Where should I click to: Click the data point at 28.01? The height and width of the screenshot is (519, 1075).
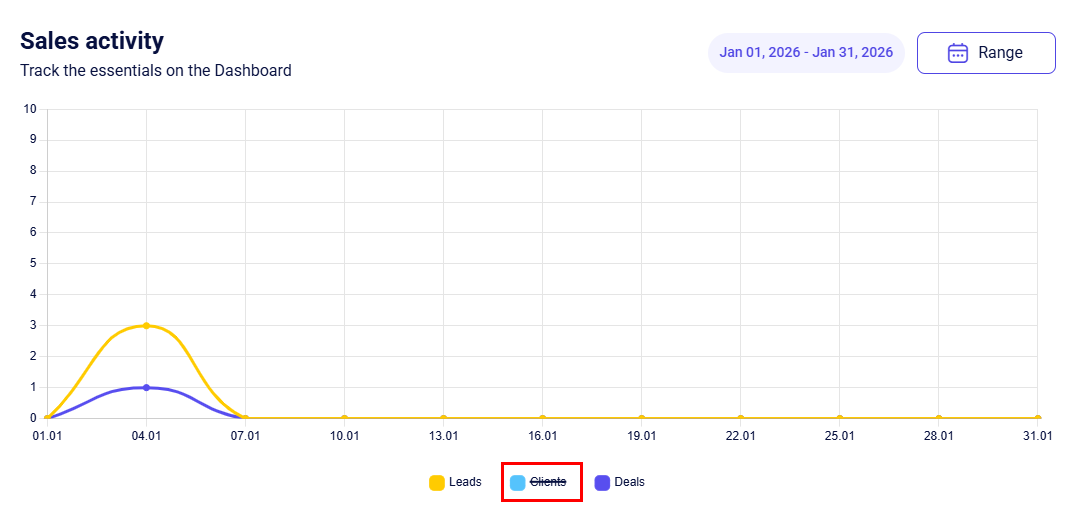[938, 418]
